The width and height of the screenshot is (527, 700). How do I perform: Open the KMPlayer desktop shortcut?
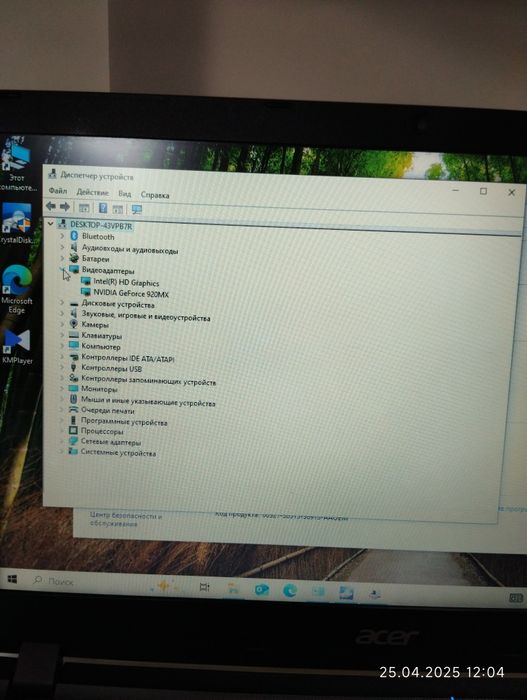click(x=17, y=346)
